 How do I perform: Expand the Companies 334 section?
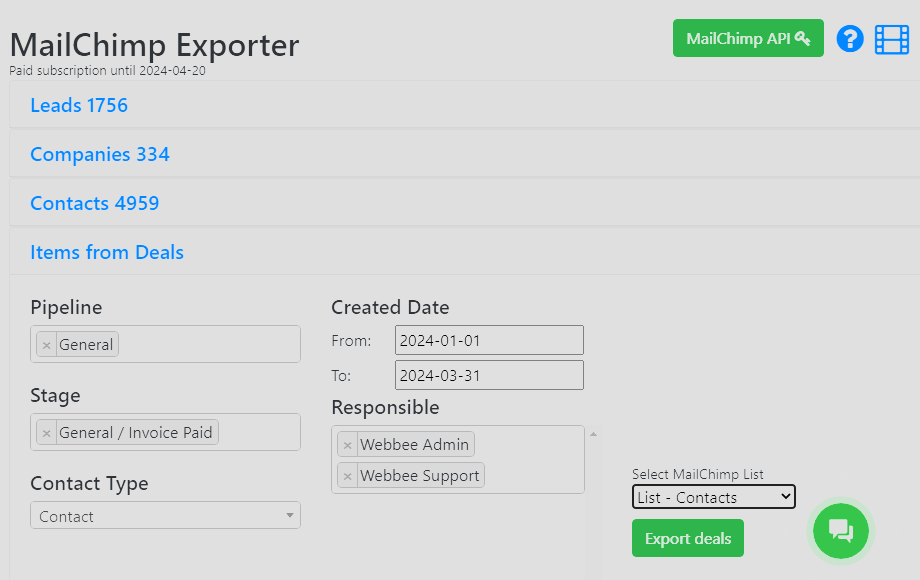(x=100, y=154)
